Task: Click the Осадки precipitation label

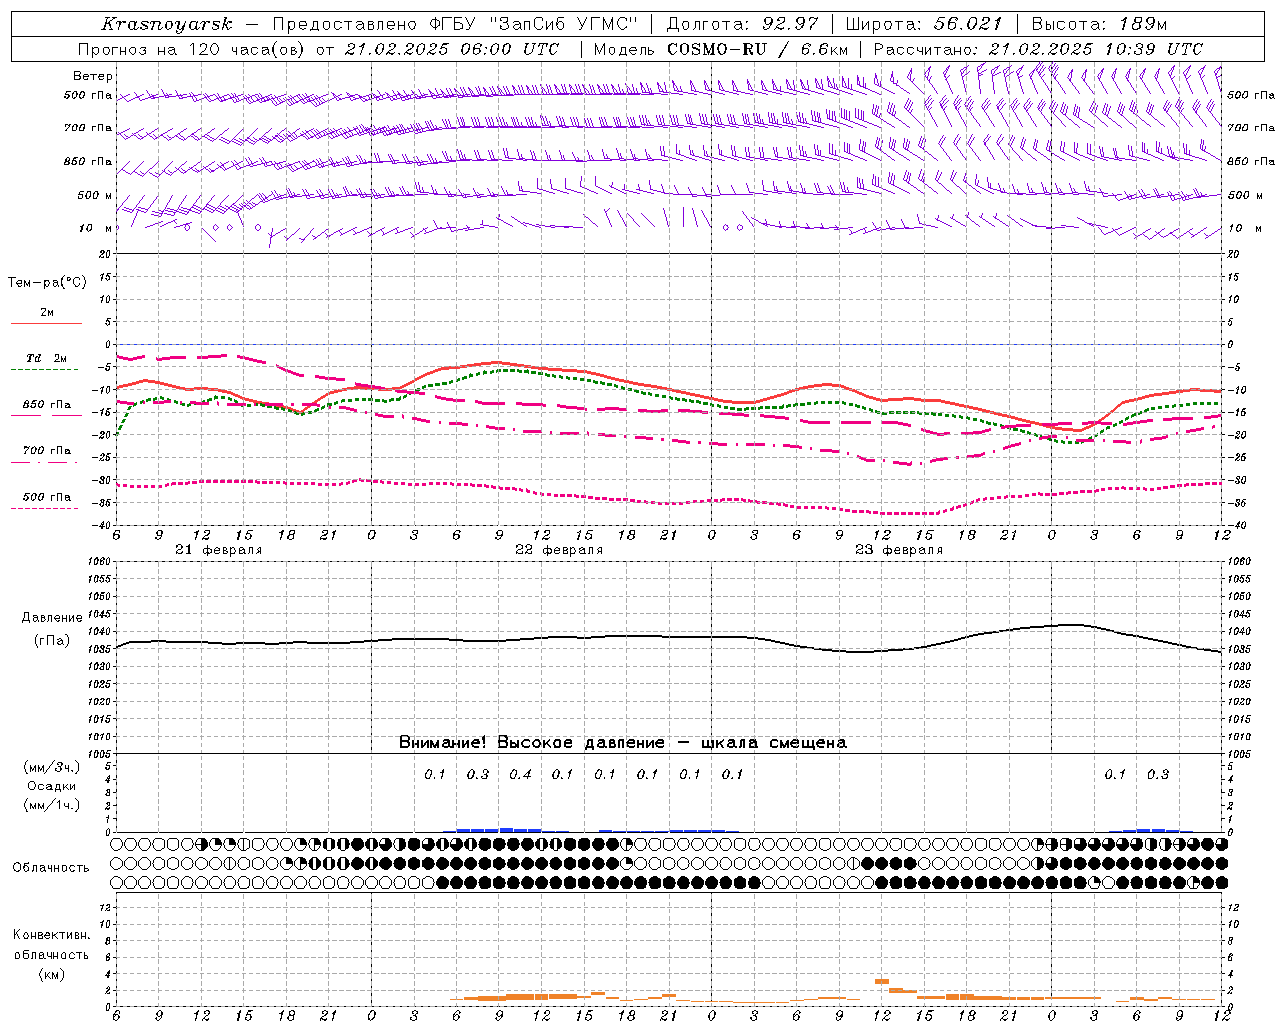Action: pyautogui.click(x=51, y=786)
